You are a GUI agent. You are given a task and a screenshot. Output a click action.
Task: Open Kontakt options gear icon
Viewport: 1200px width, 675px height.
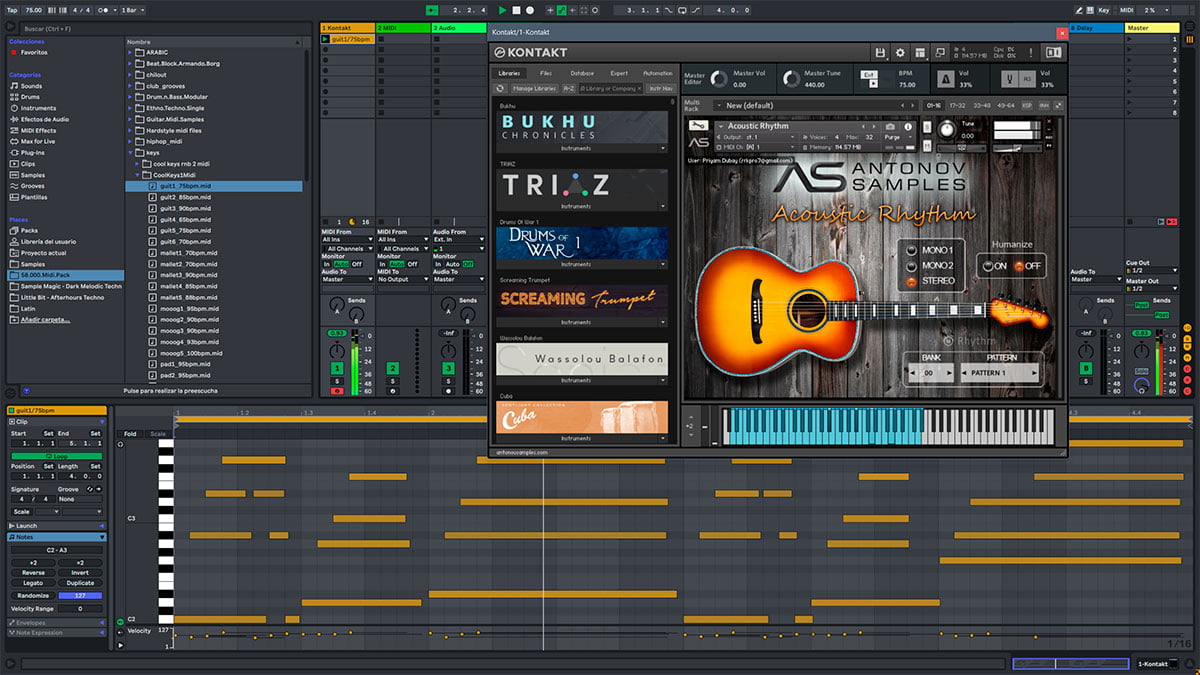[900, 53]
